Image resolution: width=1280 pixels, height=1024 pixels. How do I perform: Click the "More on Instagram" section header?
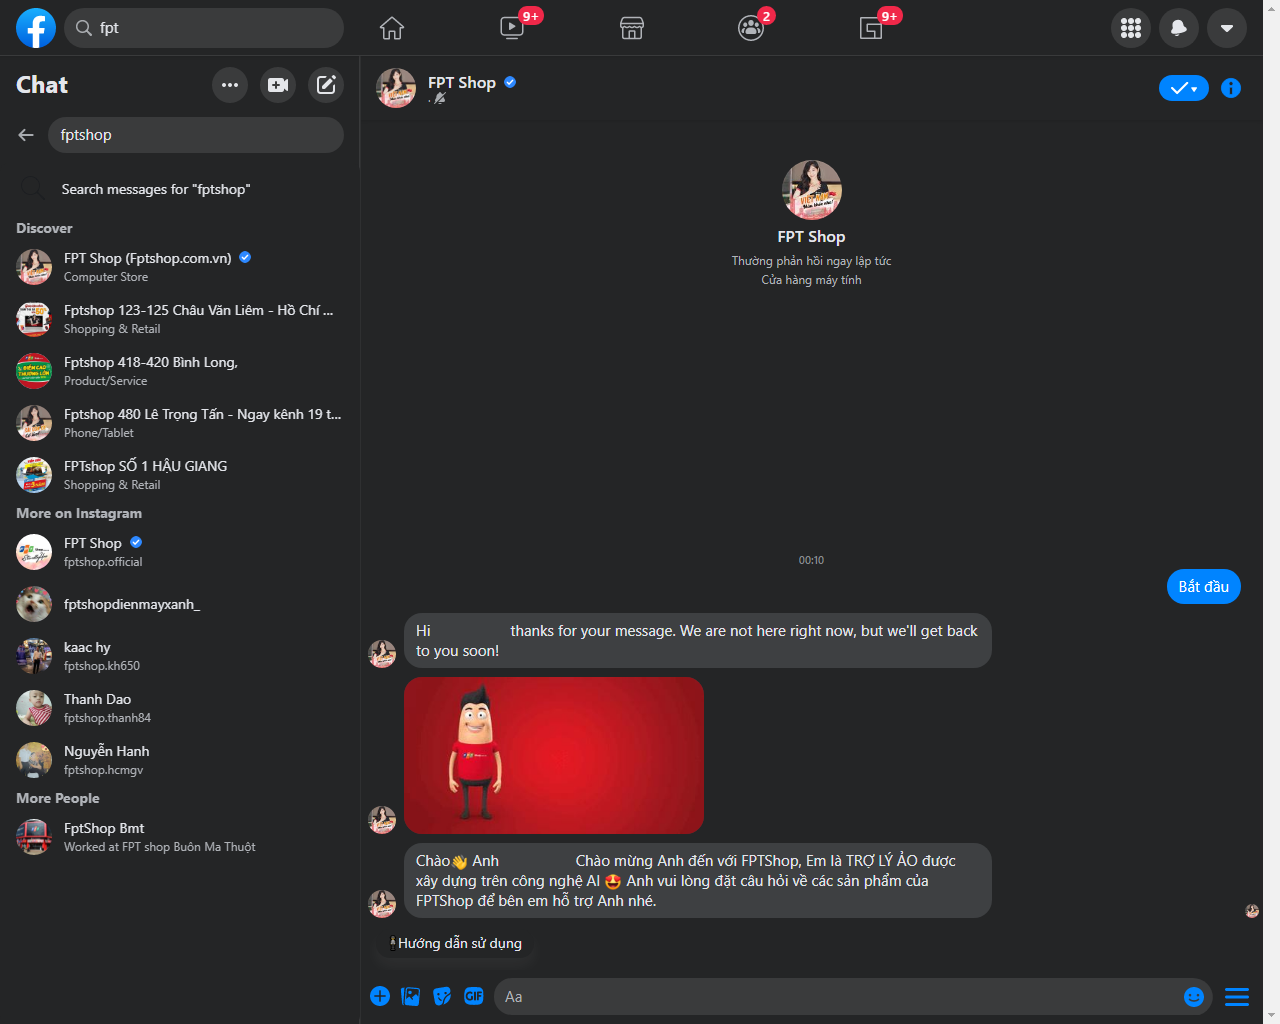click(x=79, y=513)
